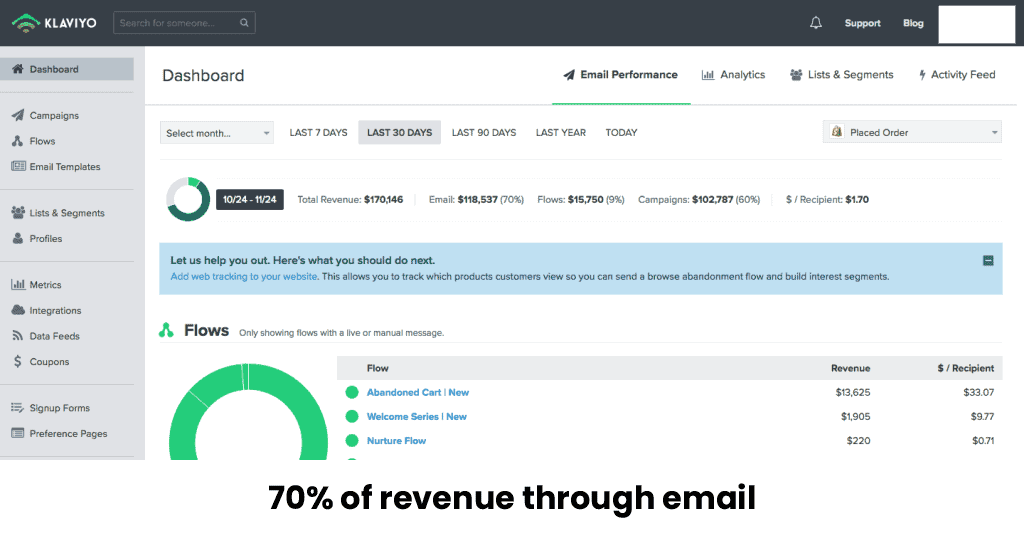The image size is (1024, 538).
Task: Click the Klaviyo logo icon
Action: [25, 23]
